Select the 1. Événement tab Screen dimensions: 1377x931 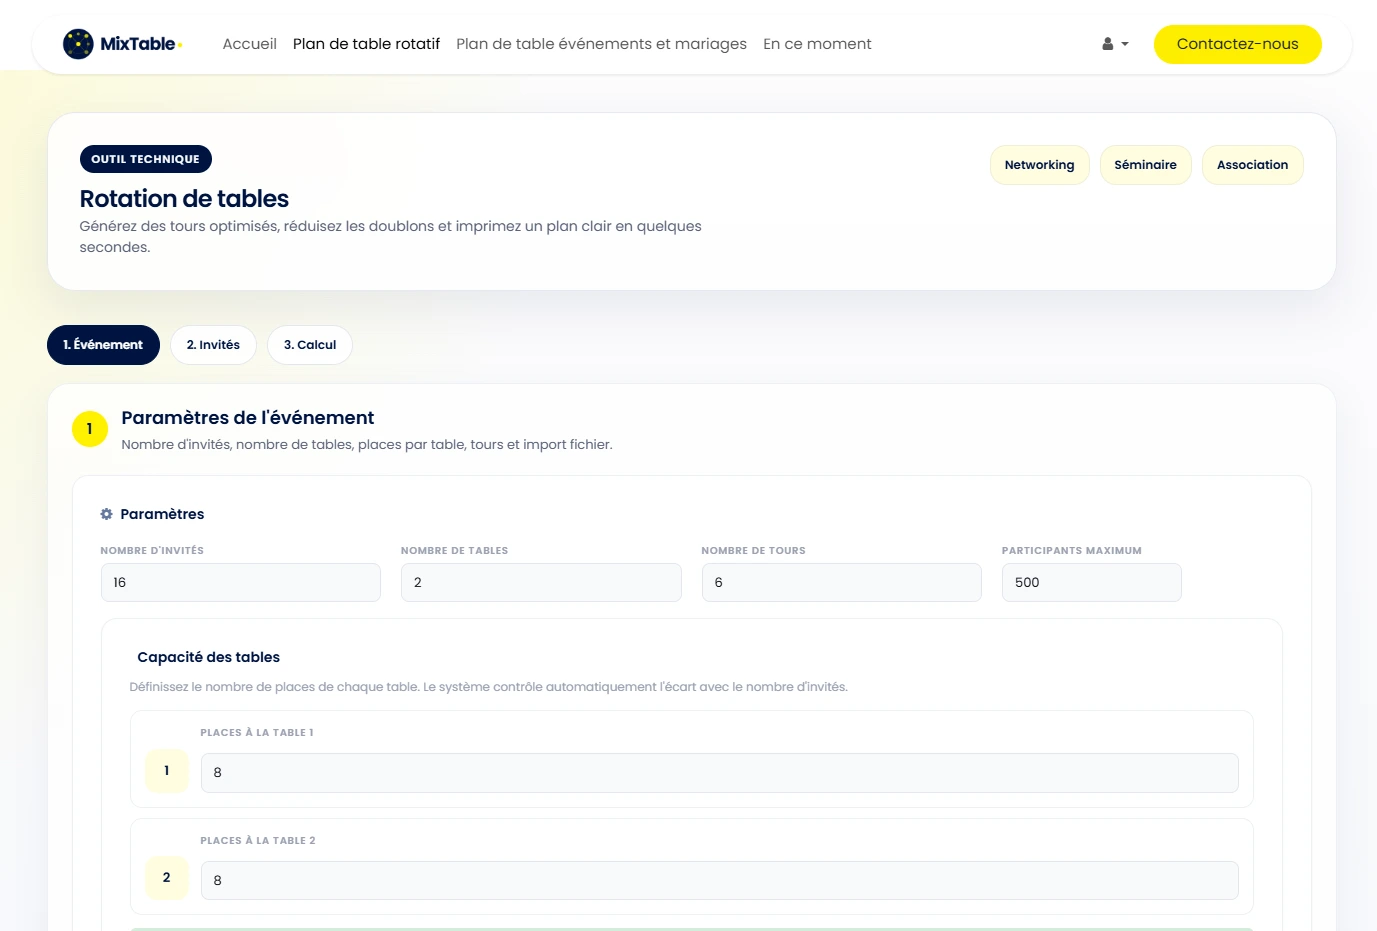(103, 345)
